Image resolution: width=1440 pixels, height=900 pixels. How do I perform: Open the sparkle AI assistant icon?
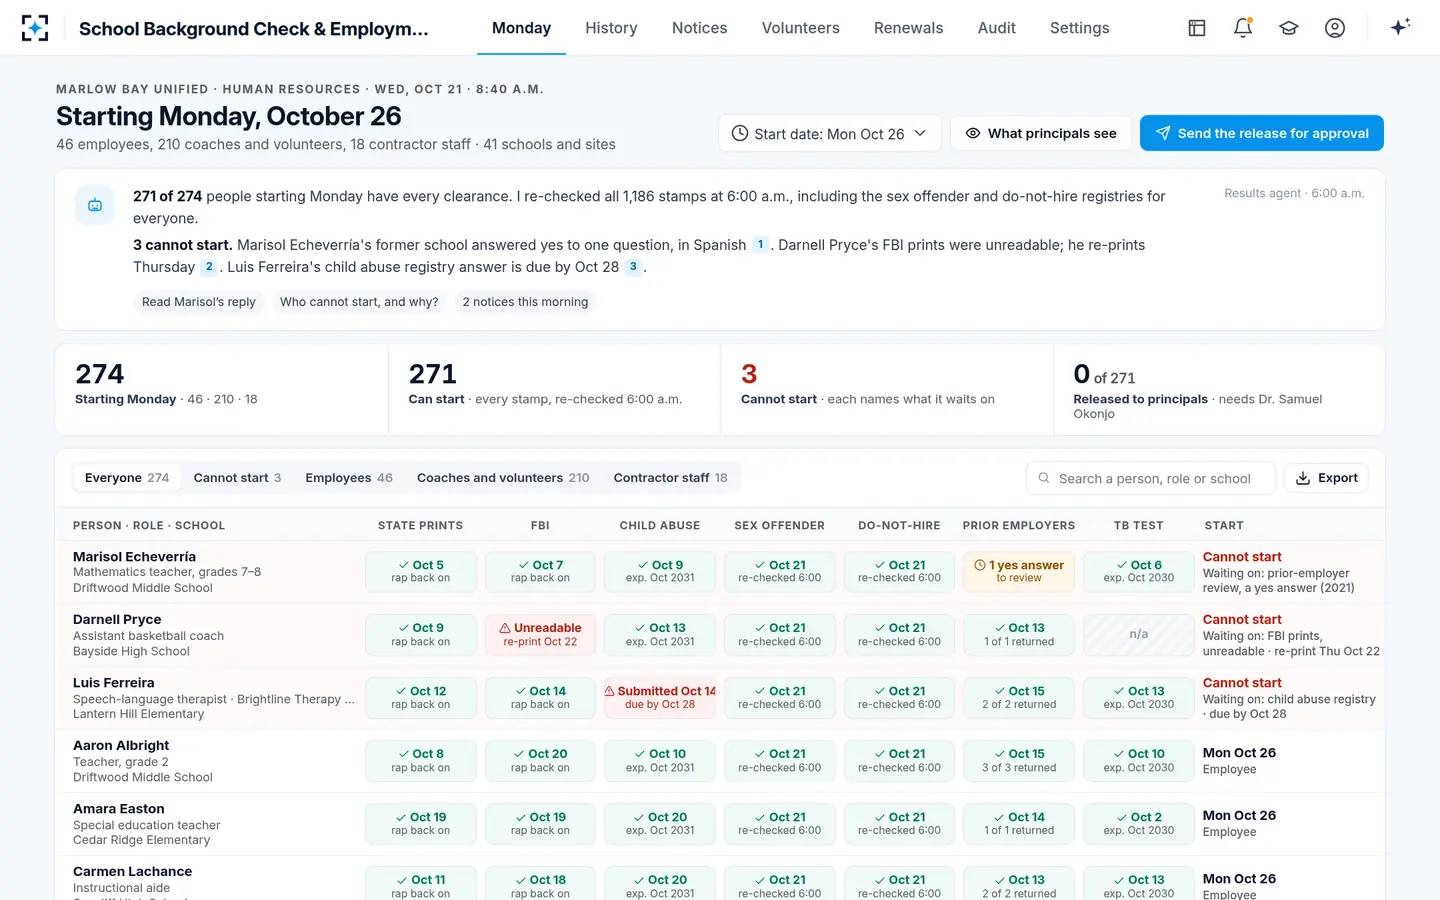[x=1400, y=27]
